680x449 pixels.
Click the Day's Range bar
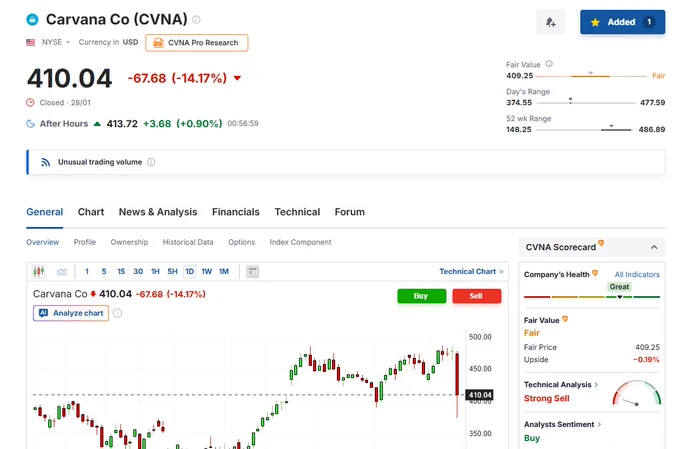coord(585,102)
